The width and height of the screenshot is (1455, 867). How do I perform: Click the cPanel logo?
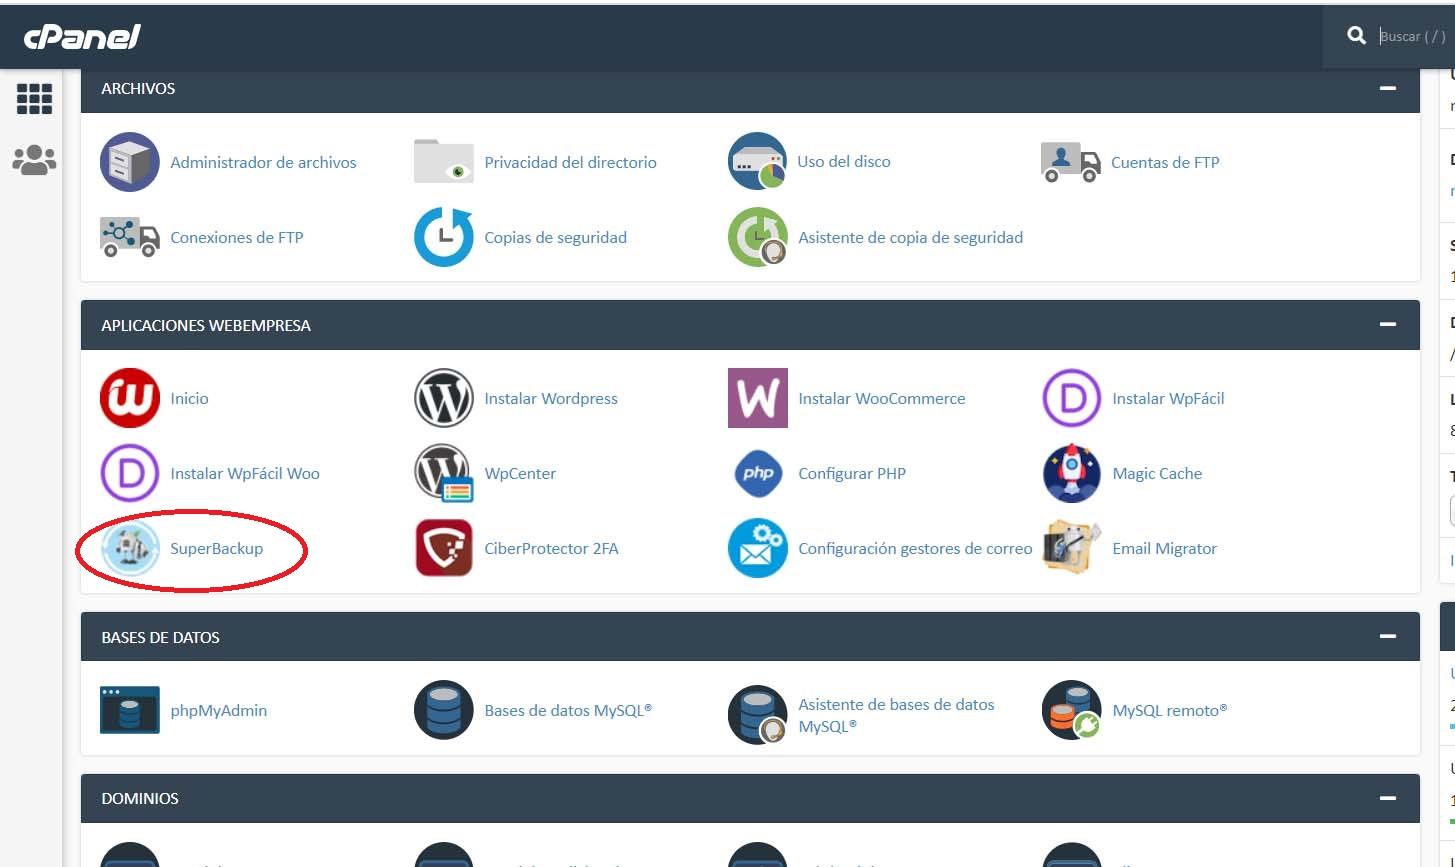(82, 37)
